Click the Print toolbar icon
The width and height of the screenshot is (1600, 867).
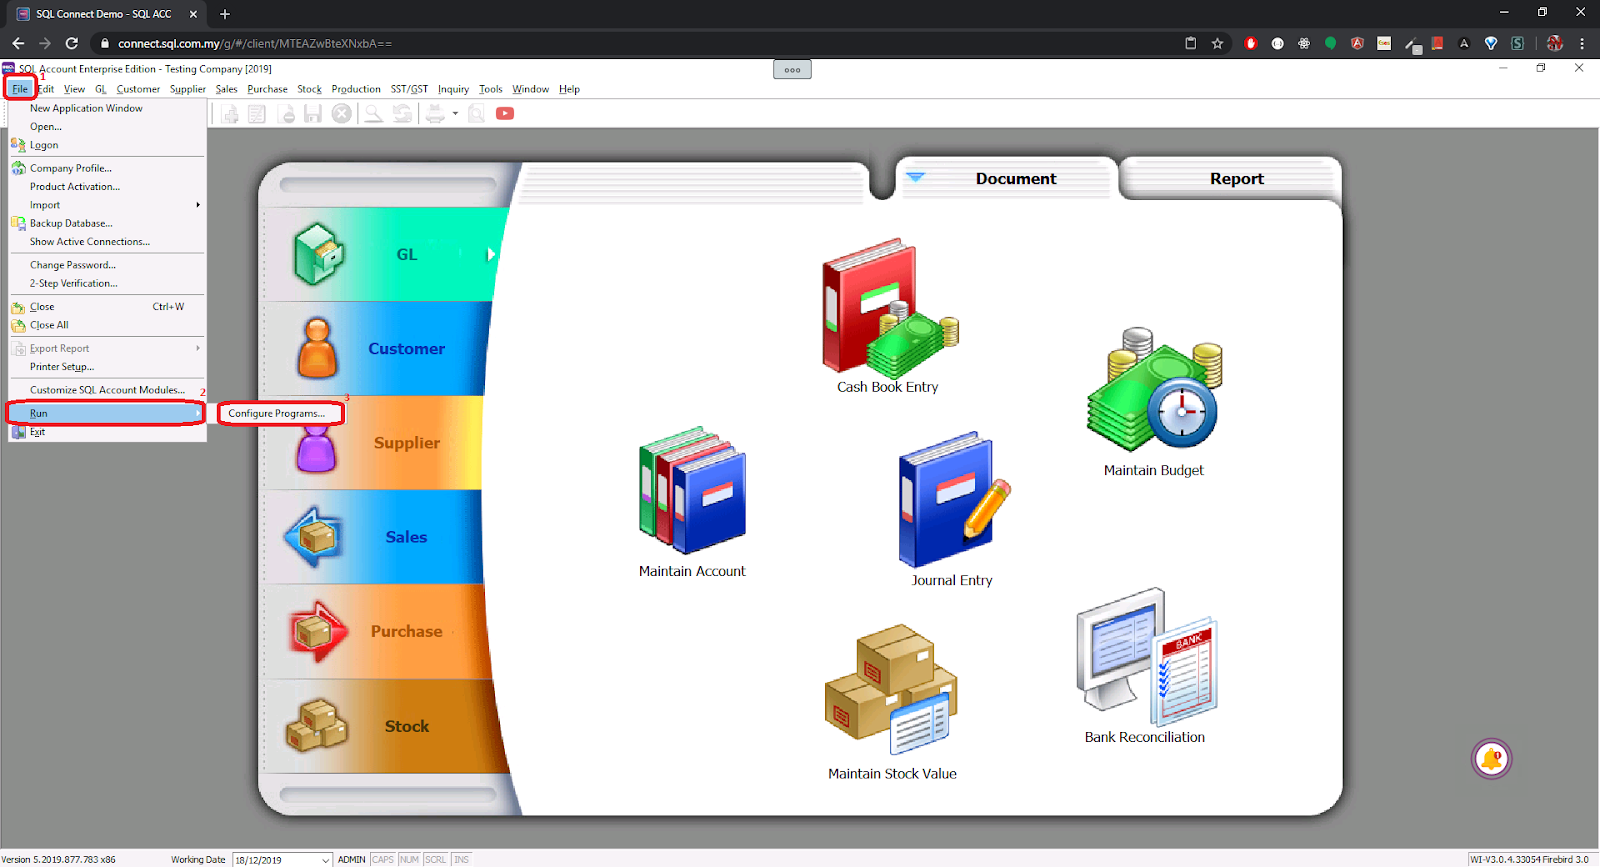[435, 114]
